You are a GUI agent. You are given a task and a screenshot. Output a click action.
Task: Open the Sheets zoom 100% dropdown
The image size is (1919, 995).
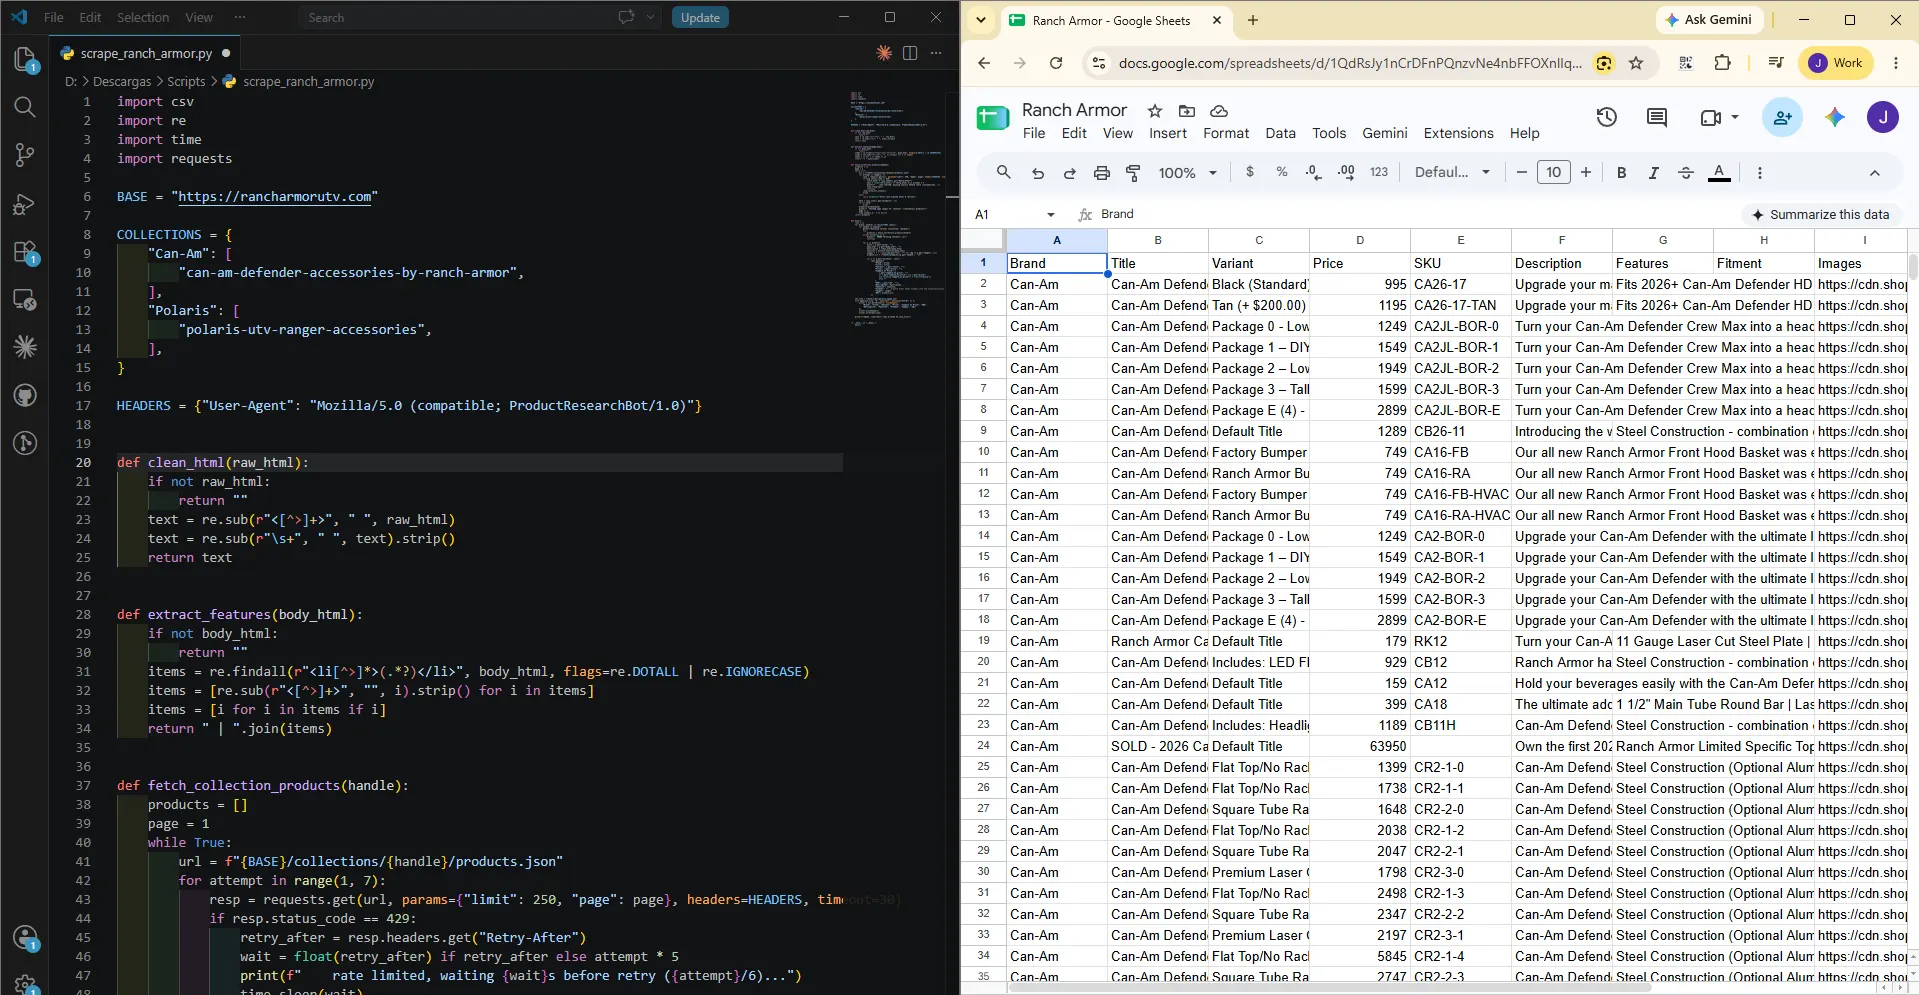[1188, 173]
